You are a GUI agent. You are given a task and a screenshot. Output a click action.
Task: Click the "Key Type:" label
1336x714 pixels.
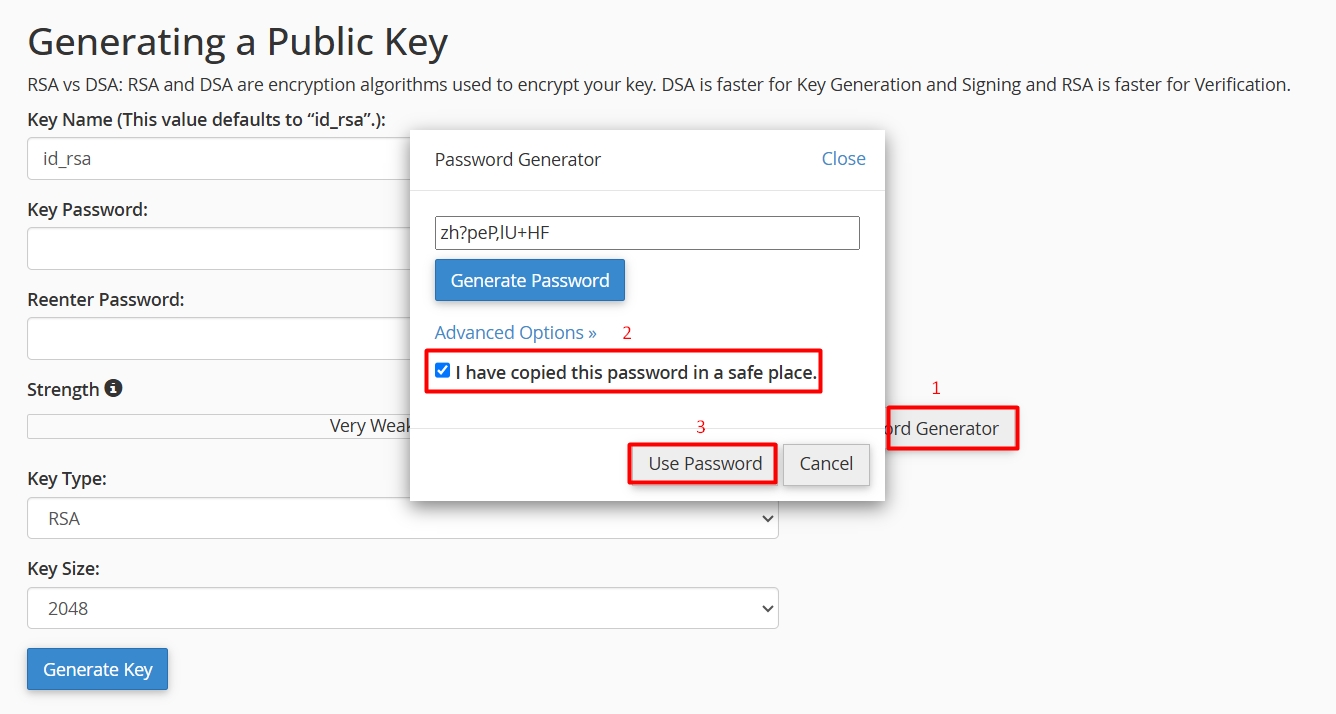point(67,479)
